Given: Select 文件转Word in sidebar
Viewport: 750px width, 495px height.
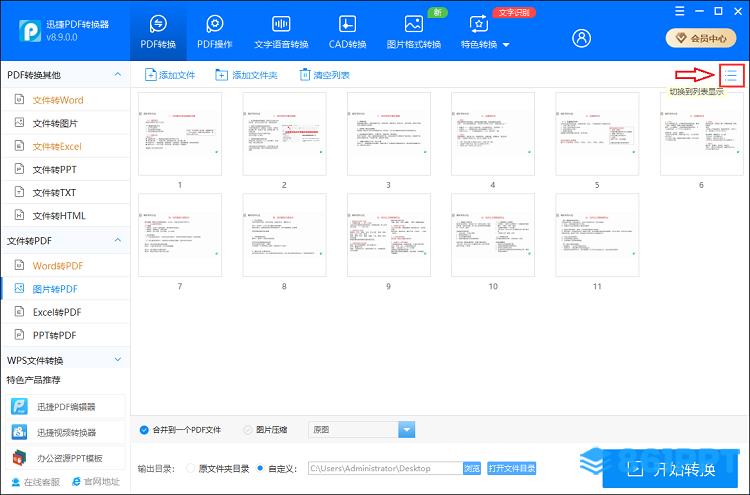Looking at the screenshot, I should [66, 99].
